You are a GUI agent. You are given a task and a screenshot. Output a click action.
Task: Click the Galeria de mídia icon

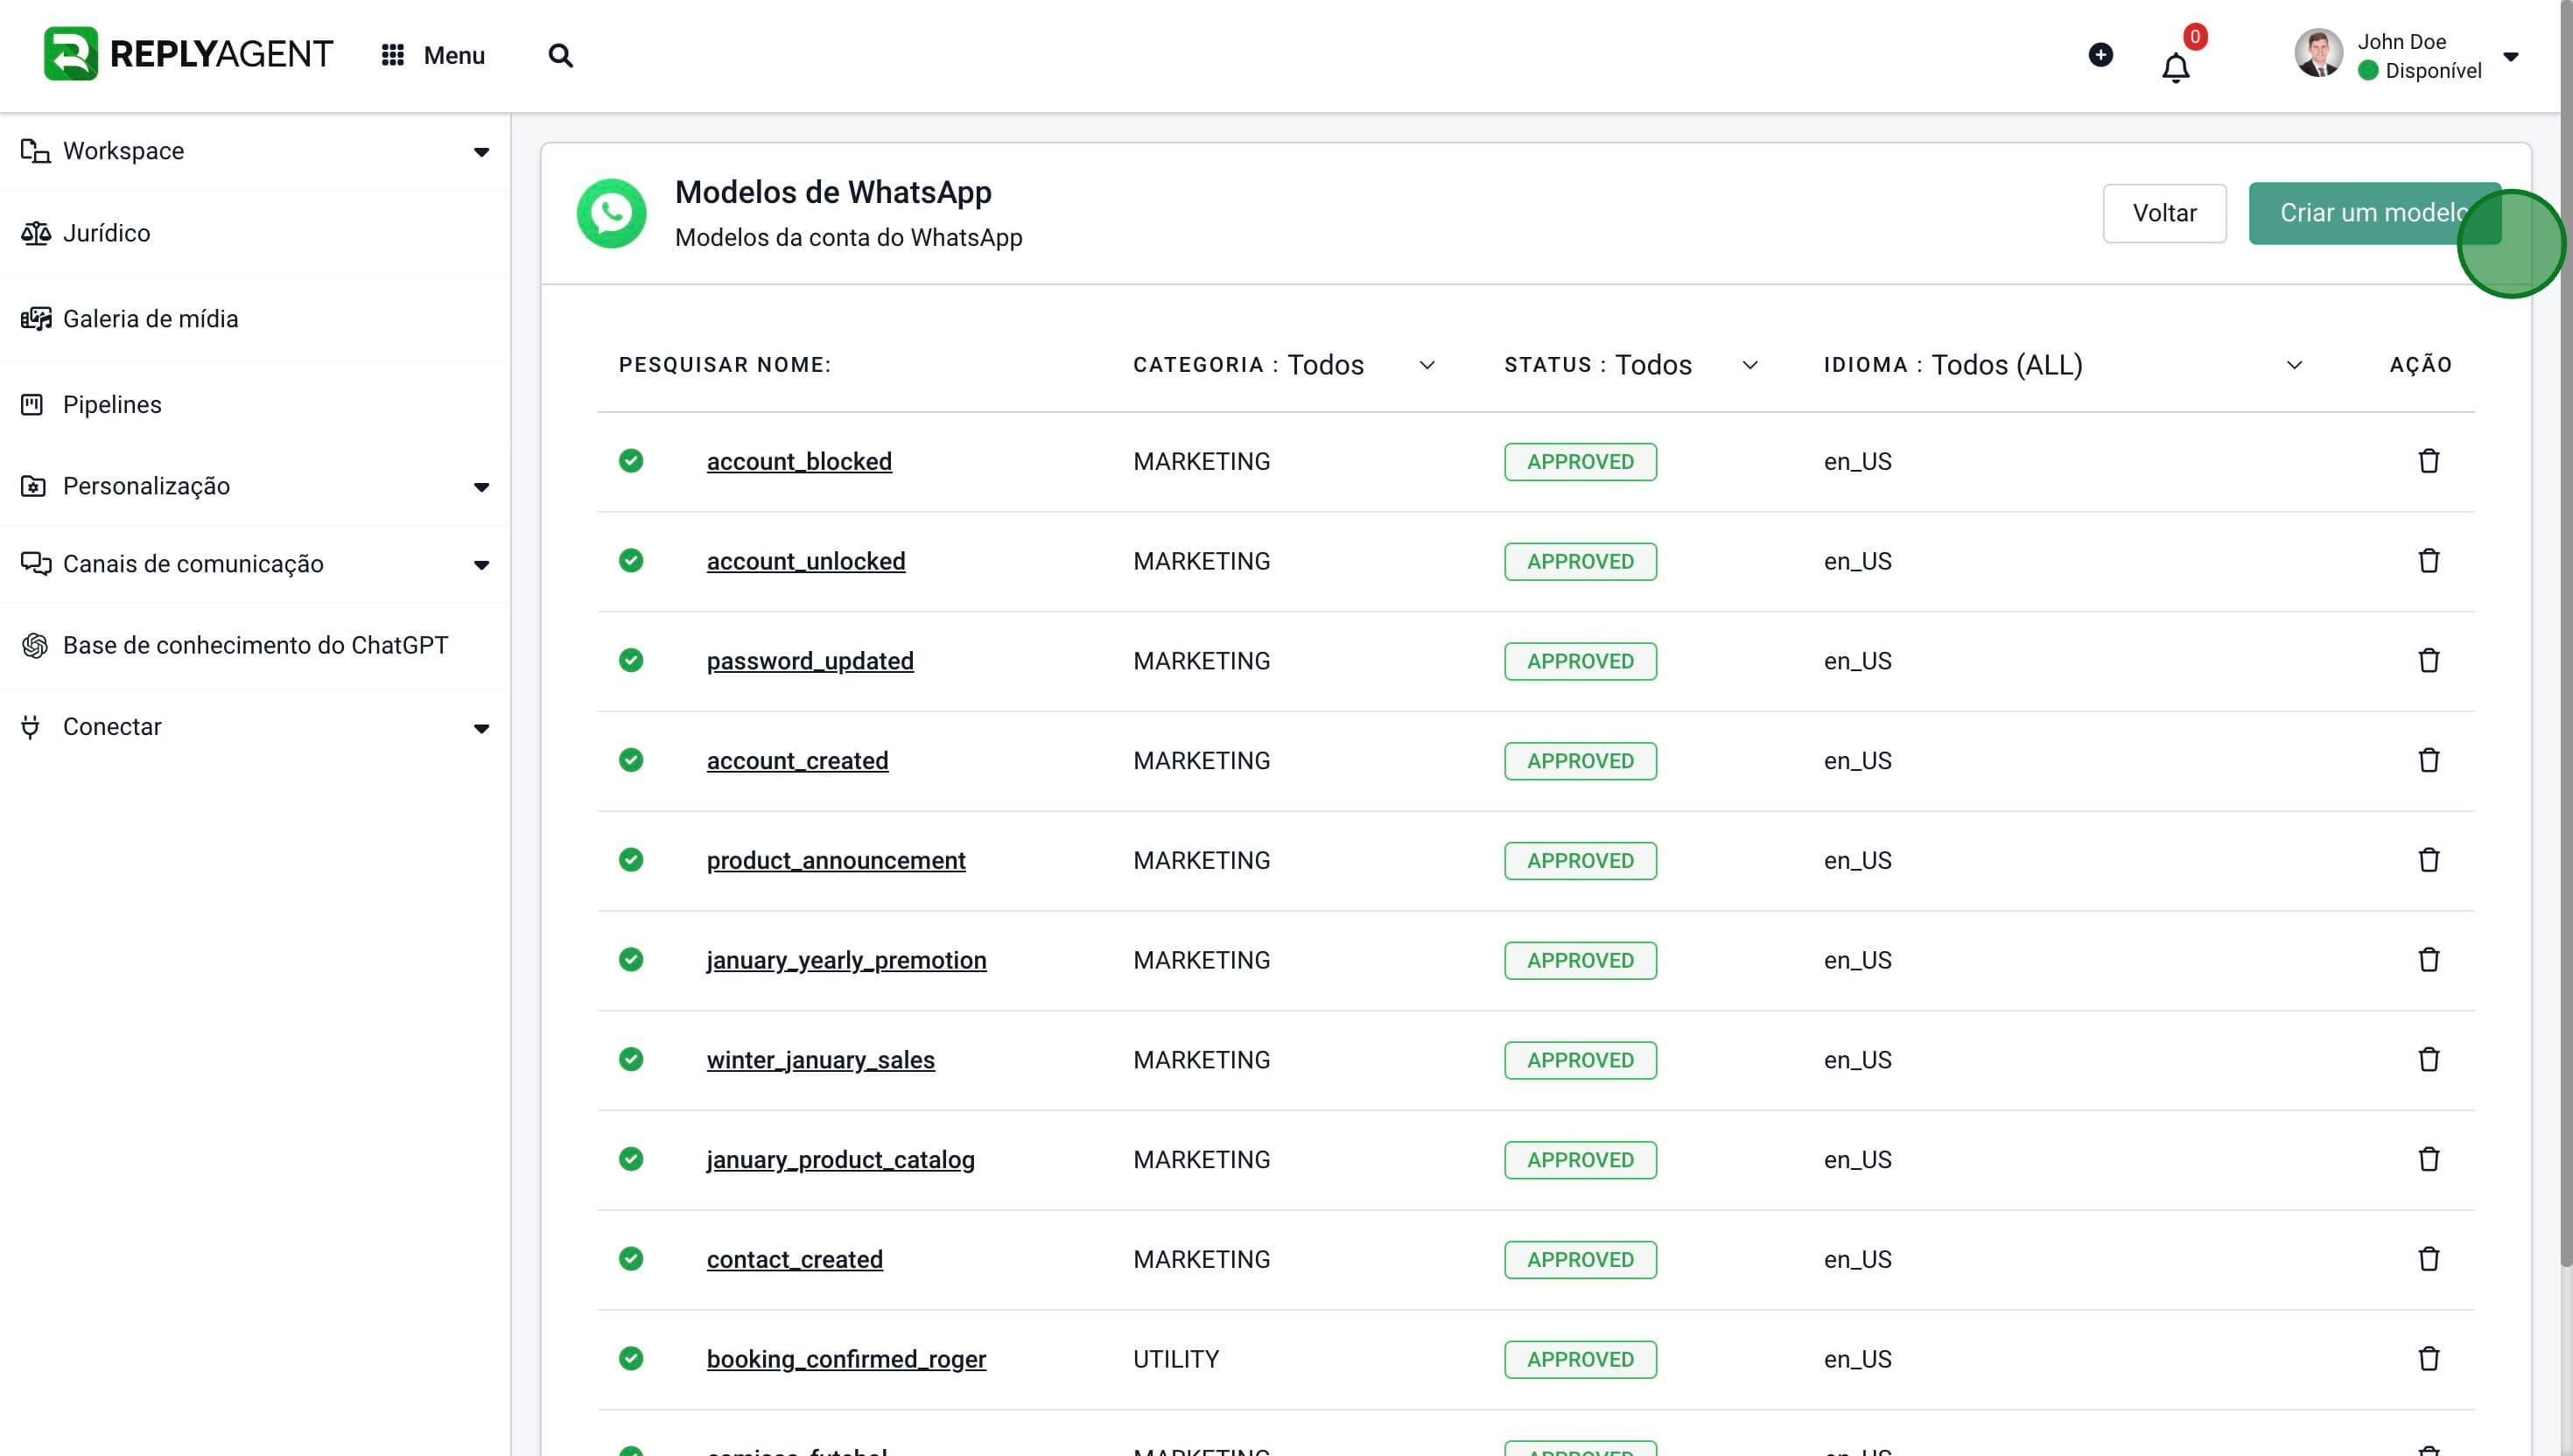tap(35, 319)
